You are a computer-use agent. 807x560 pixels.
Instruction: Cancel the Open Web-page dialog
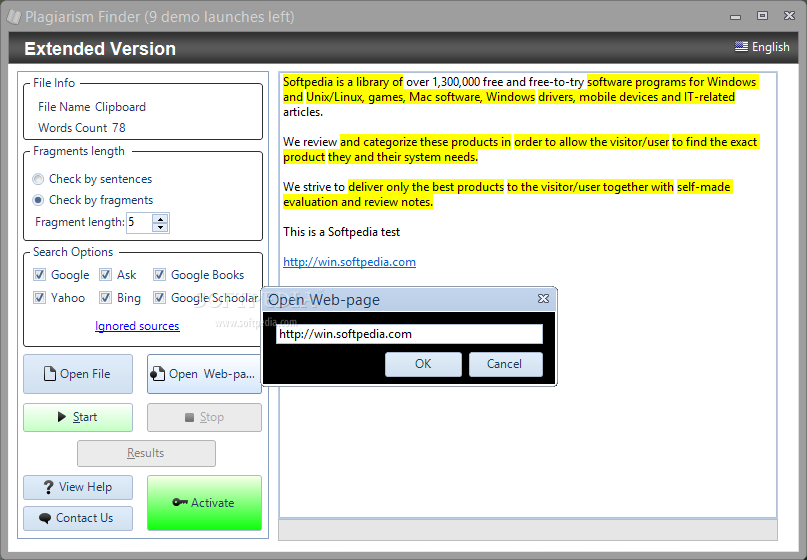pyautogui.click(x=505, y=364)
